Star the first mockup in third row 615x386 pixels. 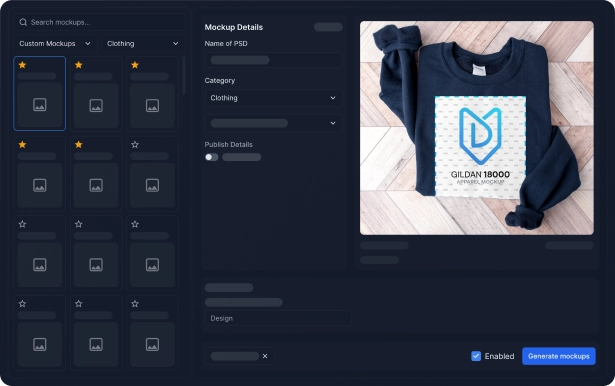22,224
